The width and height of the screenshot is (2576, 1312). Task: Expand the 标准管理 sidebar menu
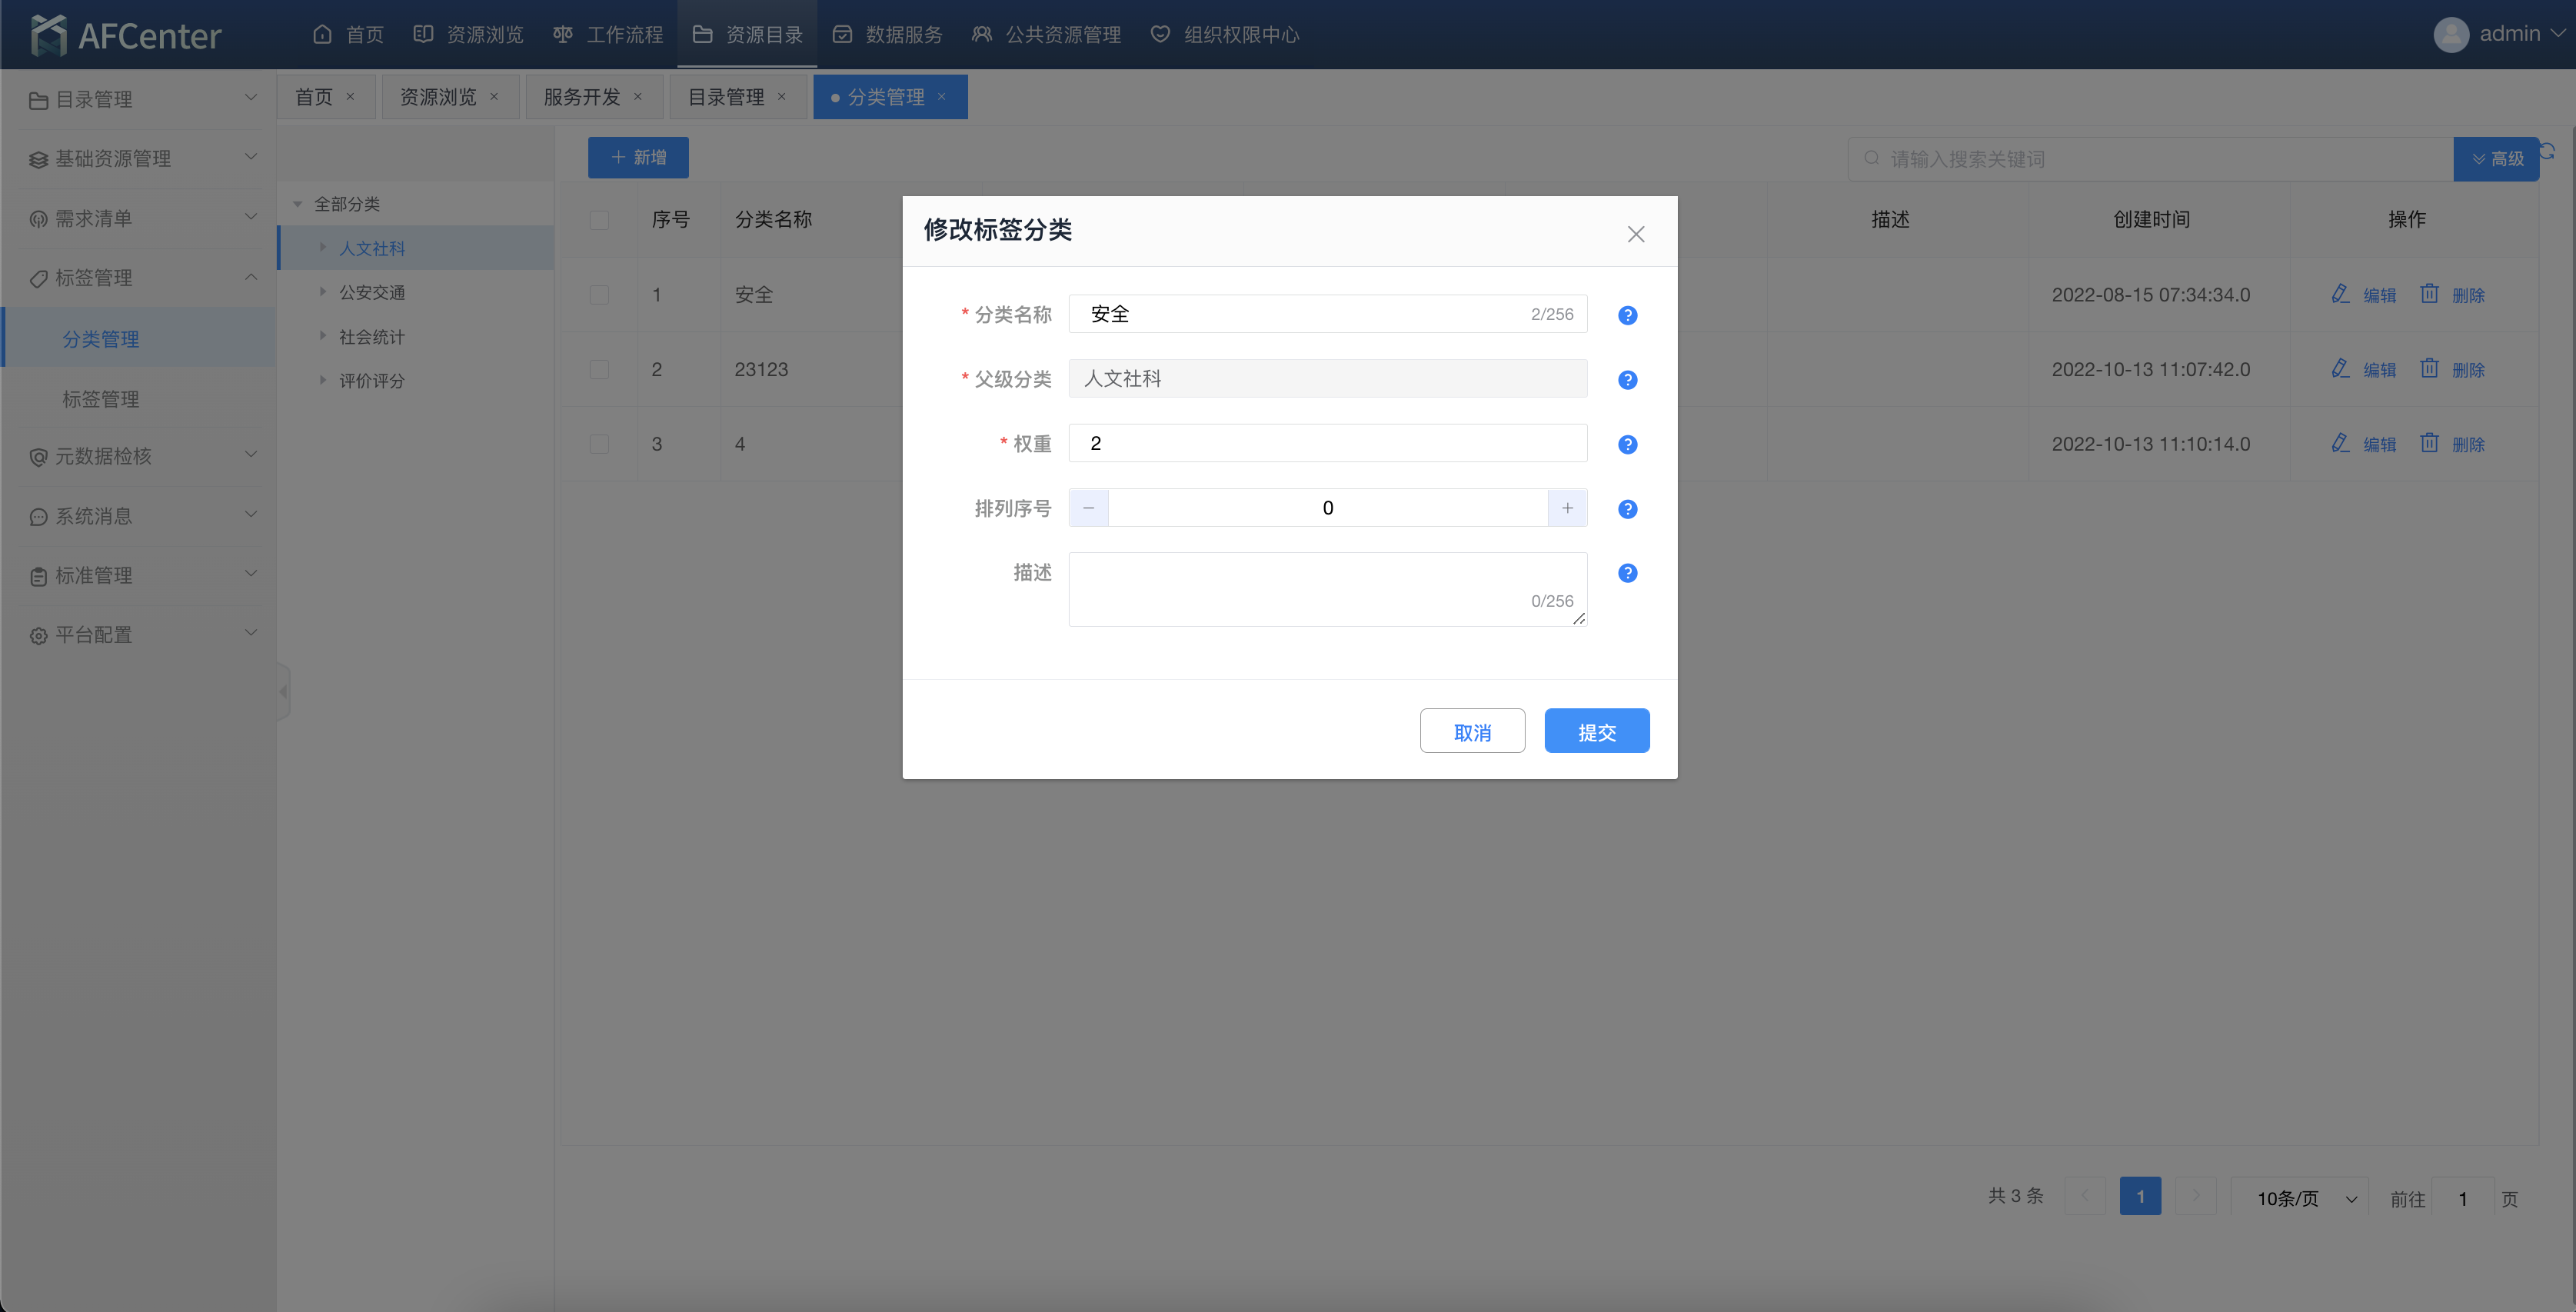(x=139, y=575)
